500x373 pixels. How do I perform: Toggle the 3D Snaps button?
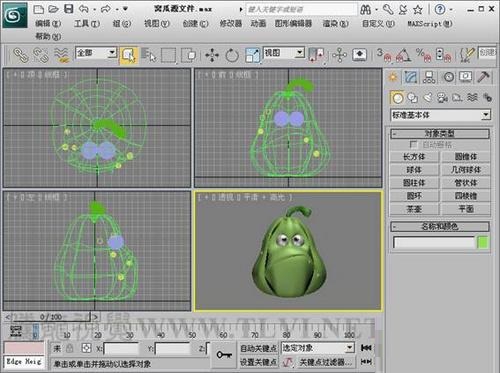(383, 55)
